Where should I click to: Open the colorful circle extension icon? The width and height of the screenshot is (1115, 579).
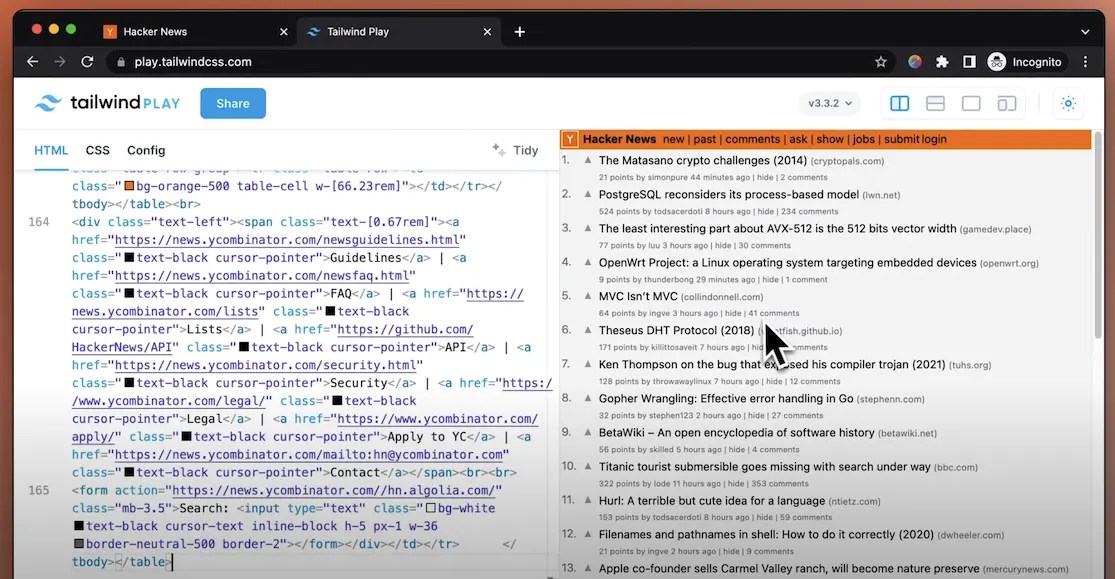tap(914, 62)
